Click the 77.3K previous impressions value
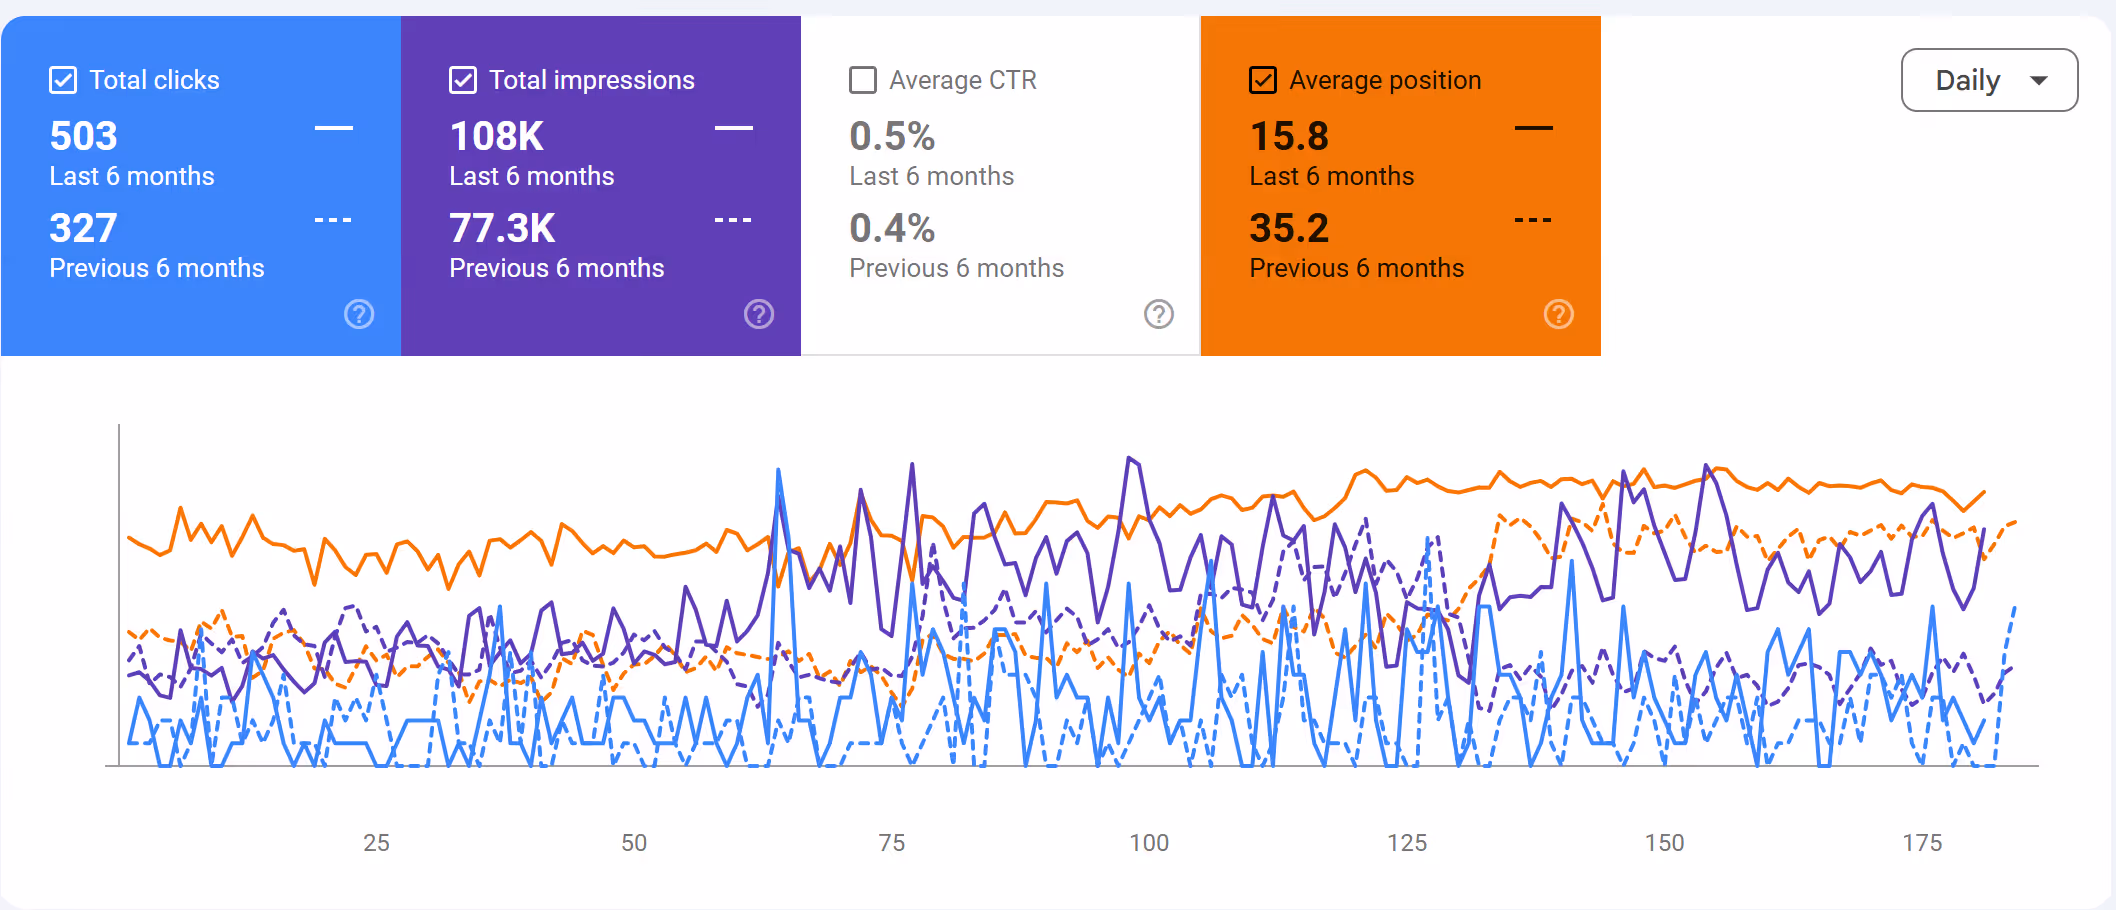2116x910 pixels. [x=503, y=228]
